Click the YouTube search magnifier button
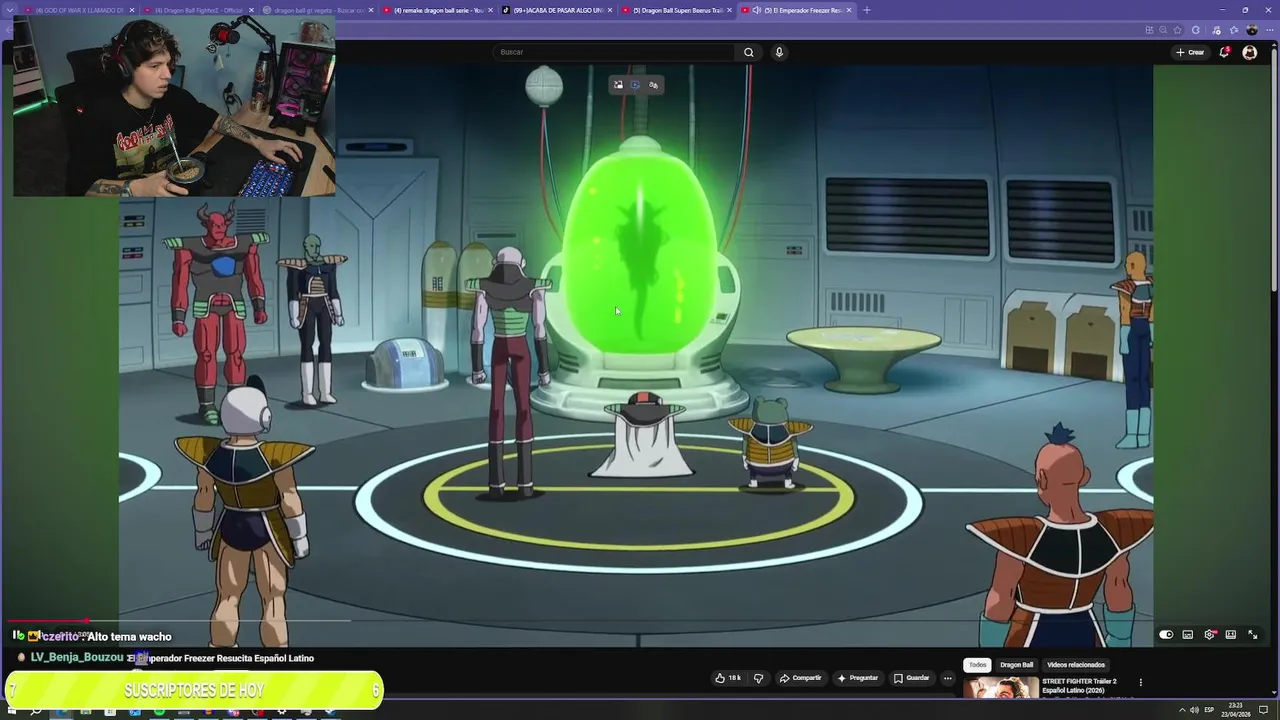This screenshot has height=720, width=1280. click(x=748, y=52)
